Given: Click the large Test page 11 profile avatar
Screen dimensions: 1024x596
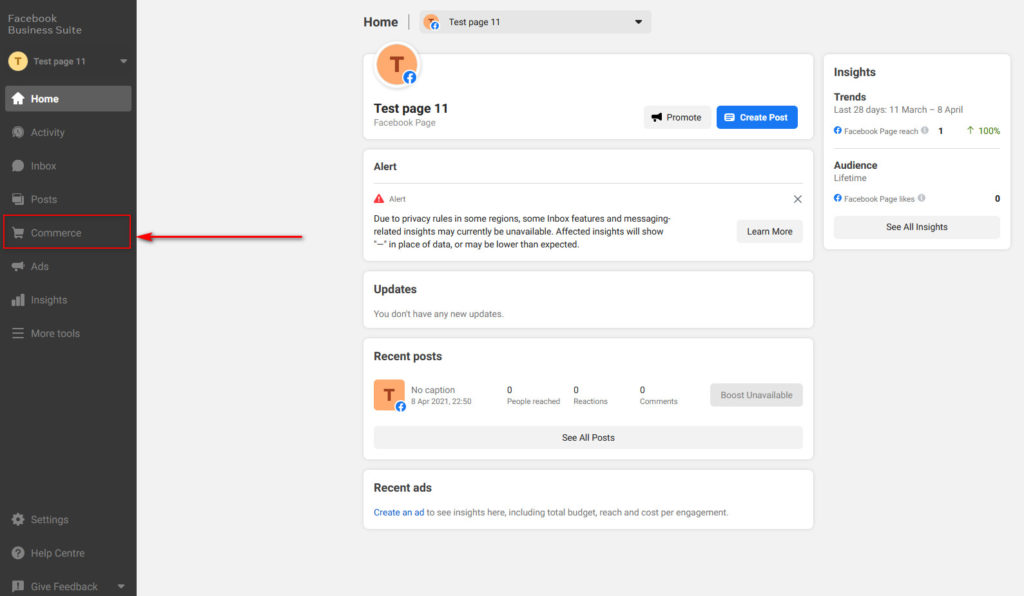Looking at the screenshot, I should (x=396, y=65).
